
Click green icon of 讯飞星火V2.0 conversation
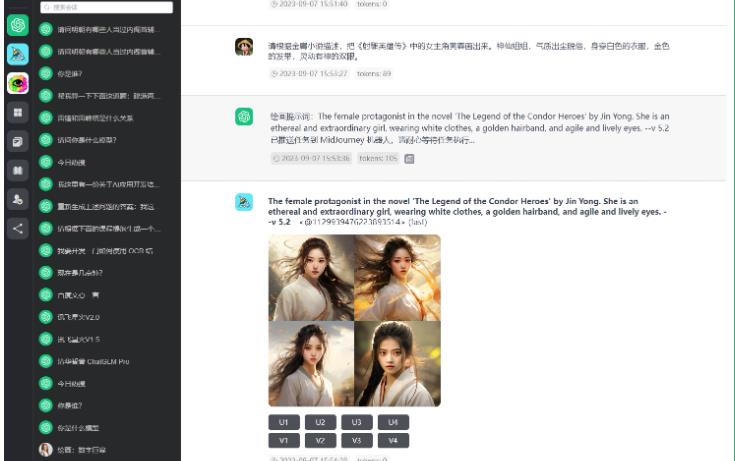[x=45, y=317]
